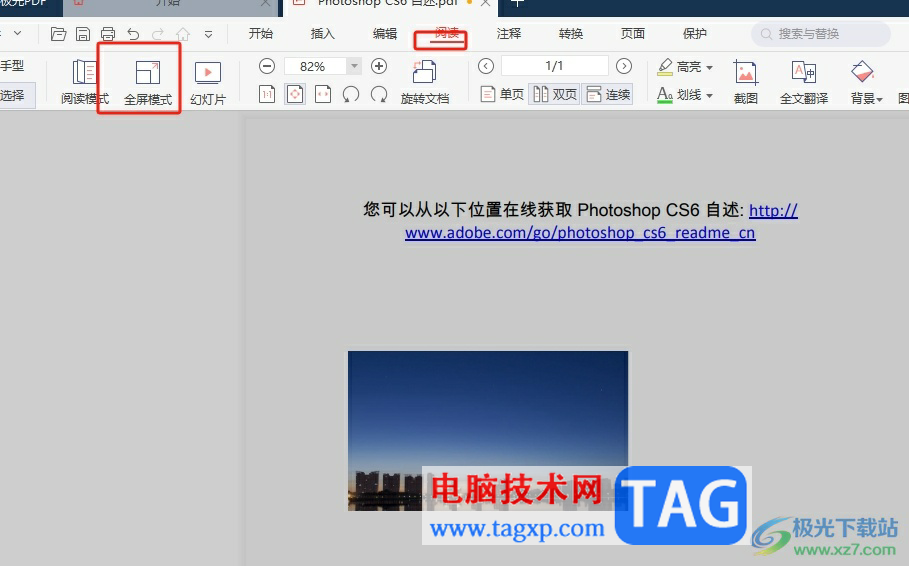Click the 背景 background tool
Viewport: 909px width, 566px height.
click(863, 82)
